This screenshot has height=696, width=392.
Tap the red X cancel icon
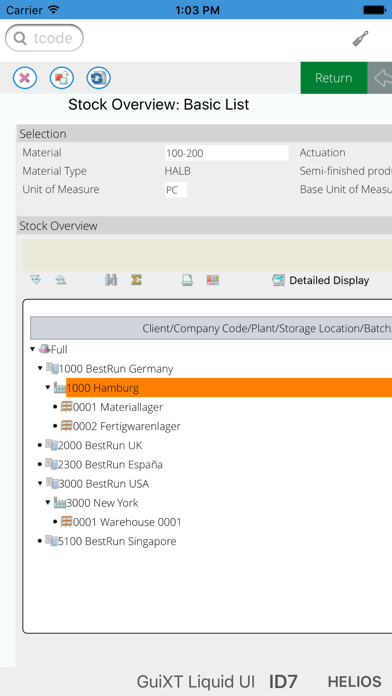(x=25, y=79)
